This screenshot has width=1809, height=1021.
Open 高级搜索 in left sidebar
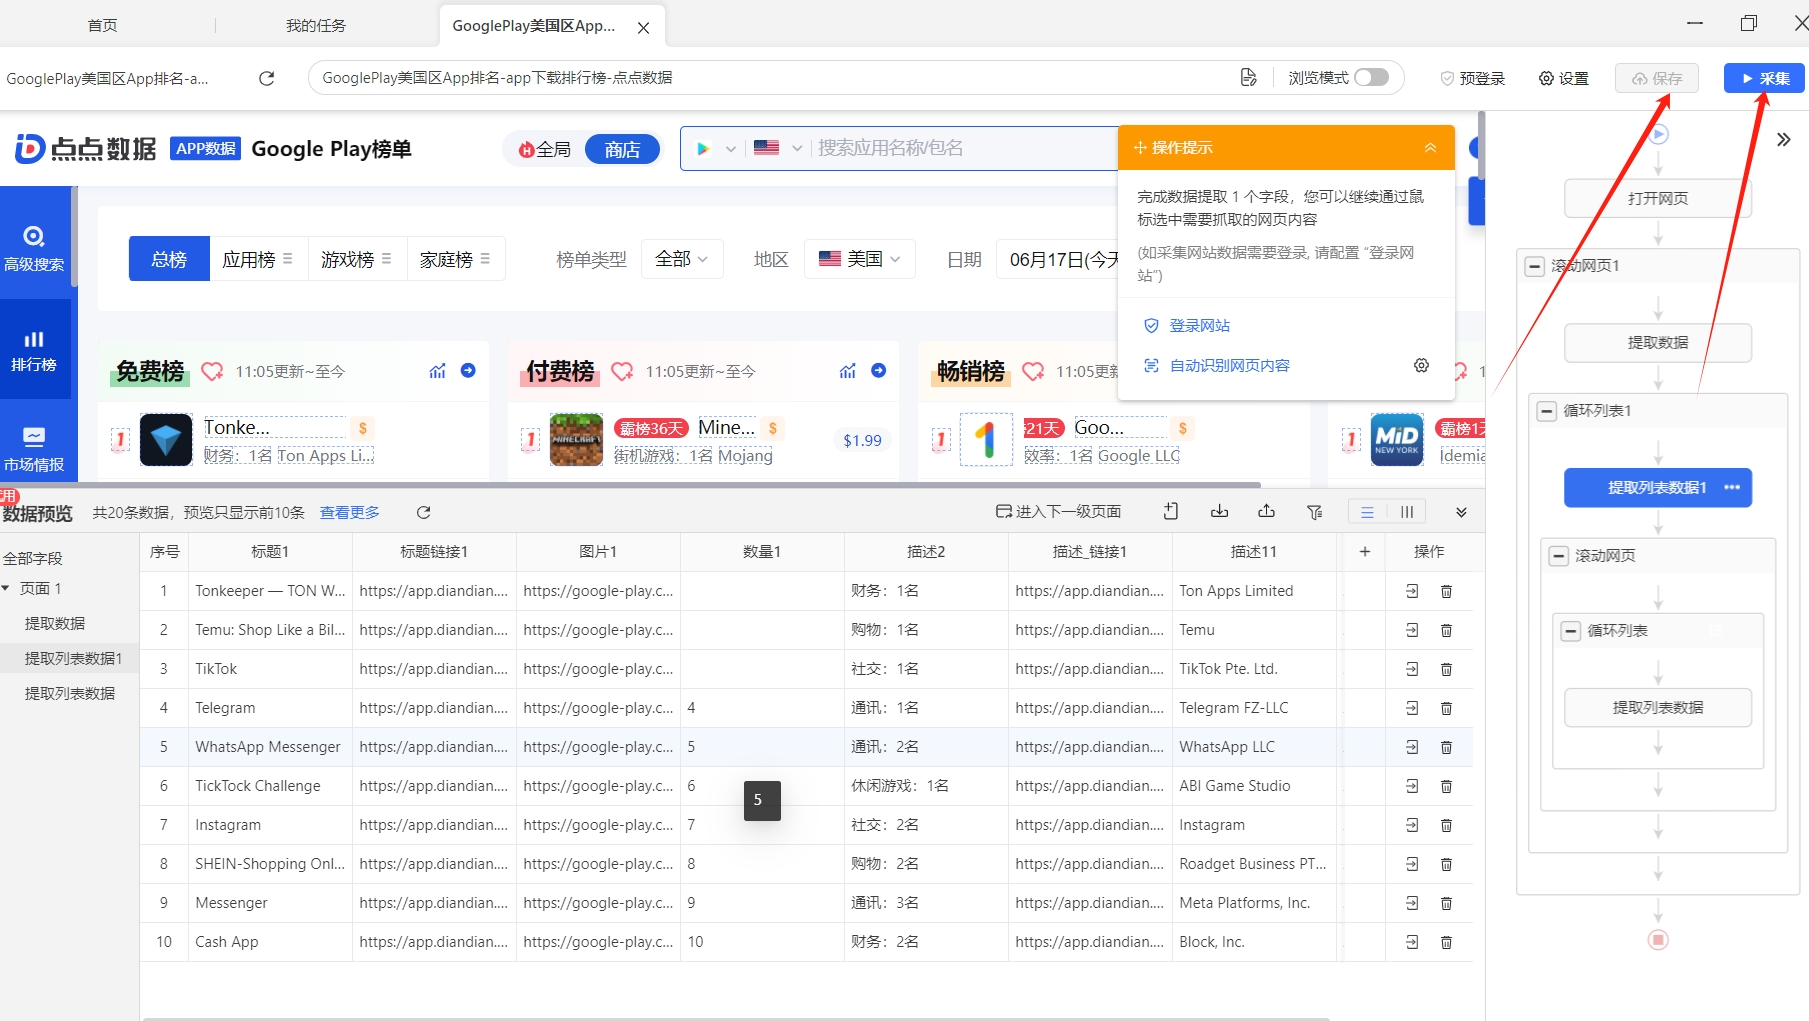tap(34, 247)
